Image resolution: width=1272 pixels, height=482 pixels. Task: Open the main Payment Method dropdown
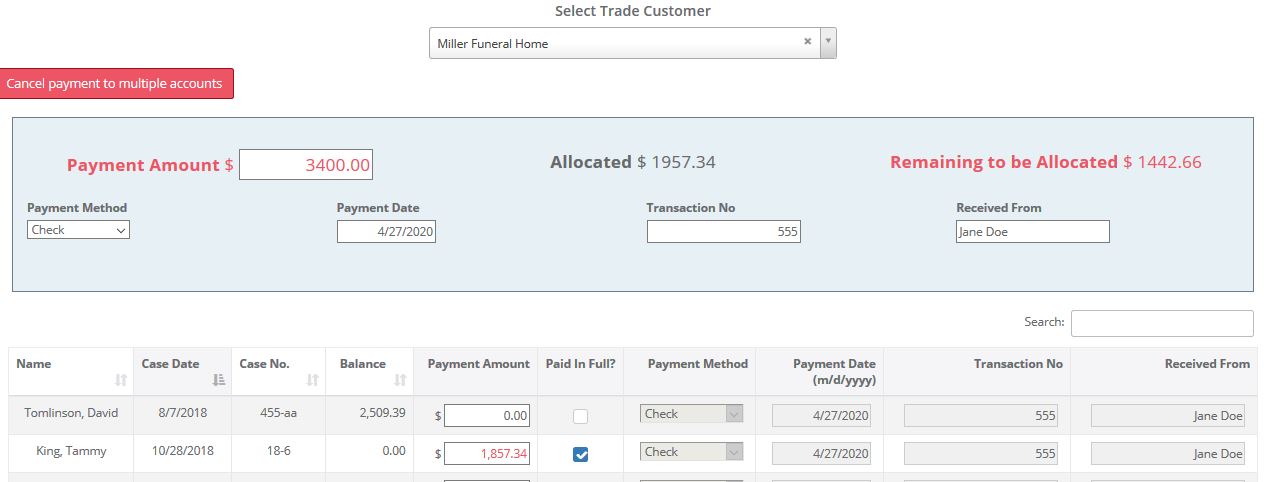coord(78,230)
